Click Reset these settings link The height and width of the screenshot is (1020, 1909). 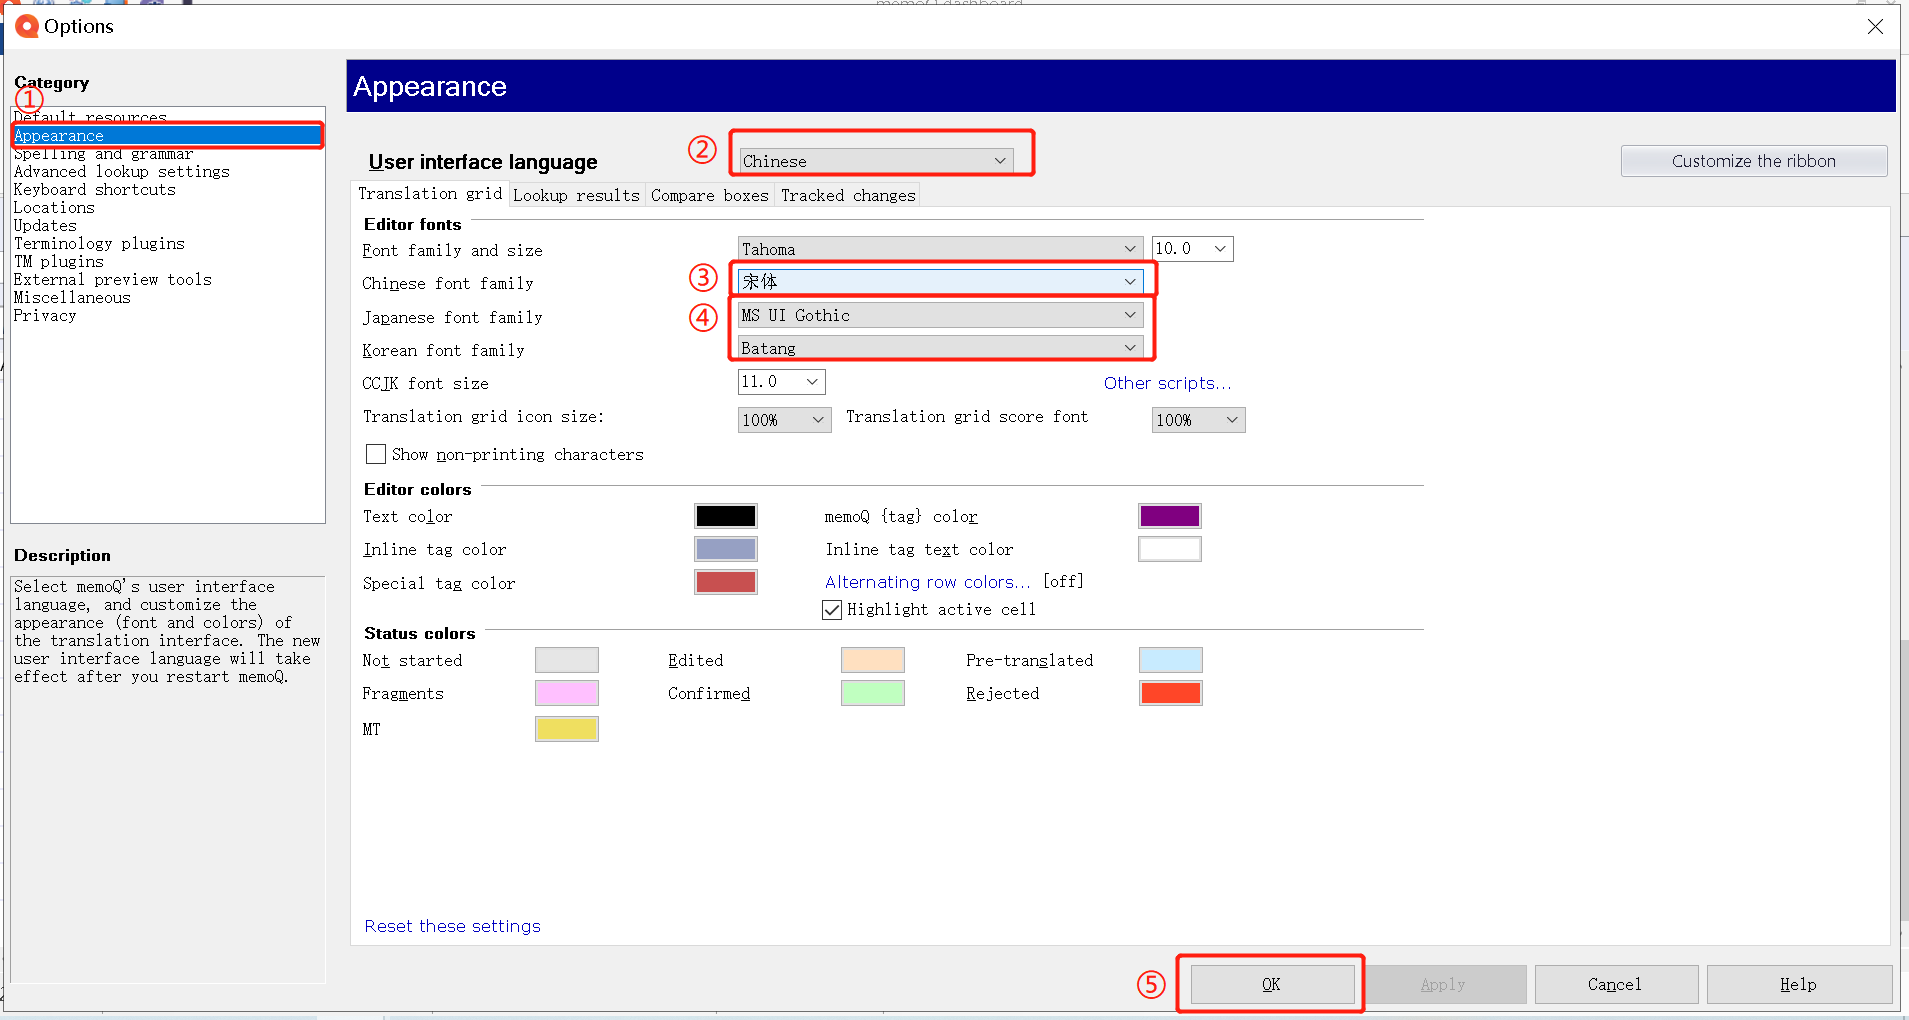(452, 926)
